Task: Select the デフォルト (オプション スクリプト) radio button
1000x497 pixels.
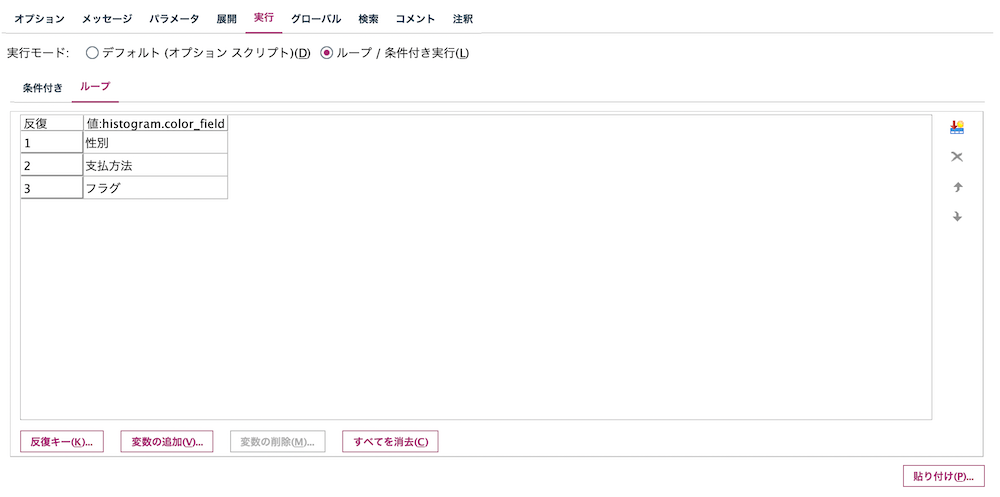Action: (x=92, y=54)
